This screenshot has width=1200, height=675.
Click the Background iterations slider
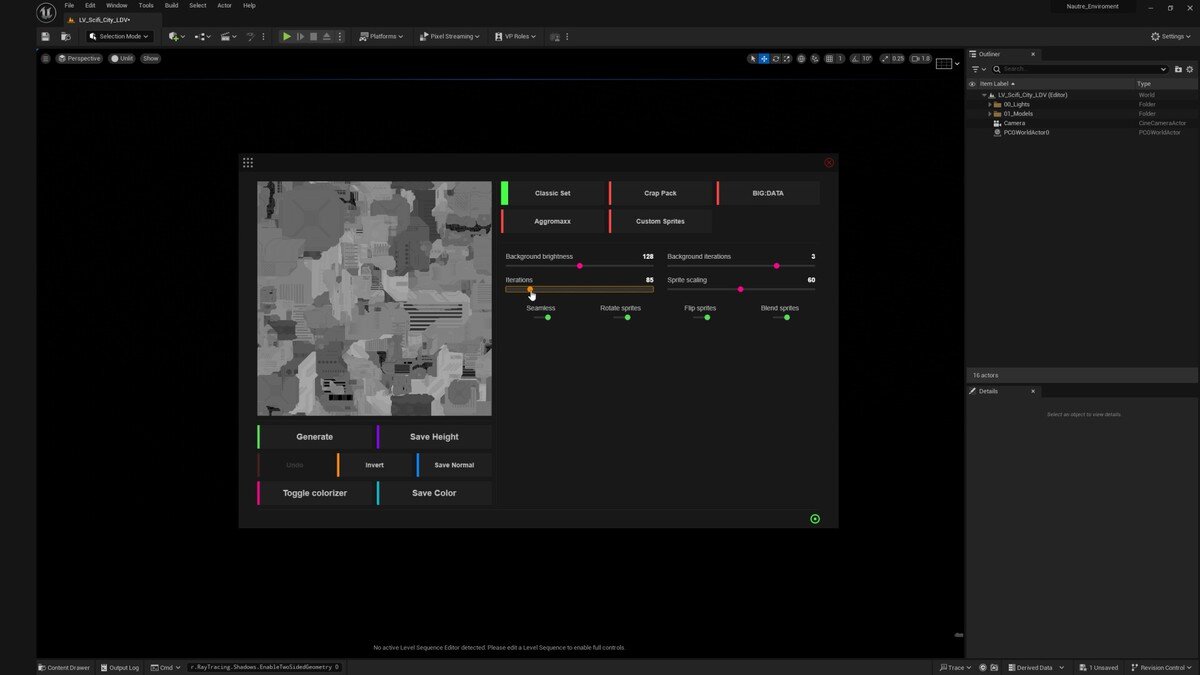(x=741, y=266)
